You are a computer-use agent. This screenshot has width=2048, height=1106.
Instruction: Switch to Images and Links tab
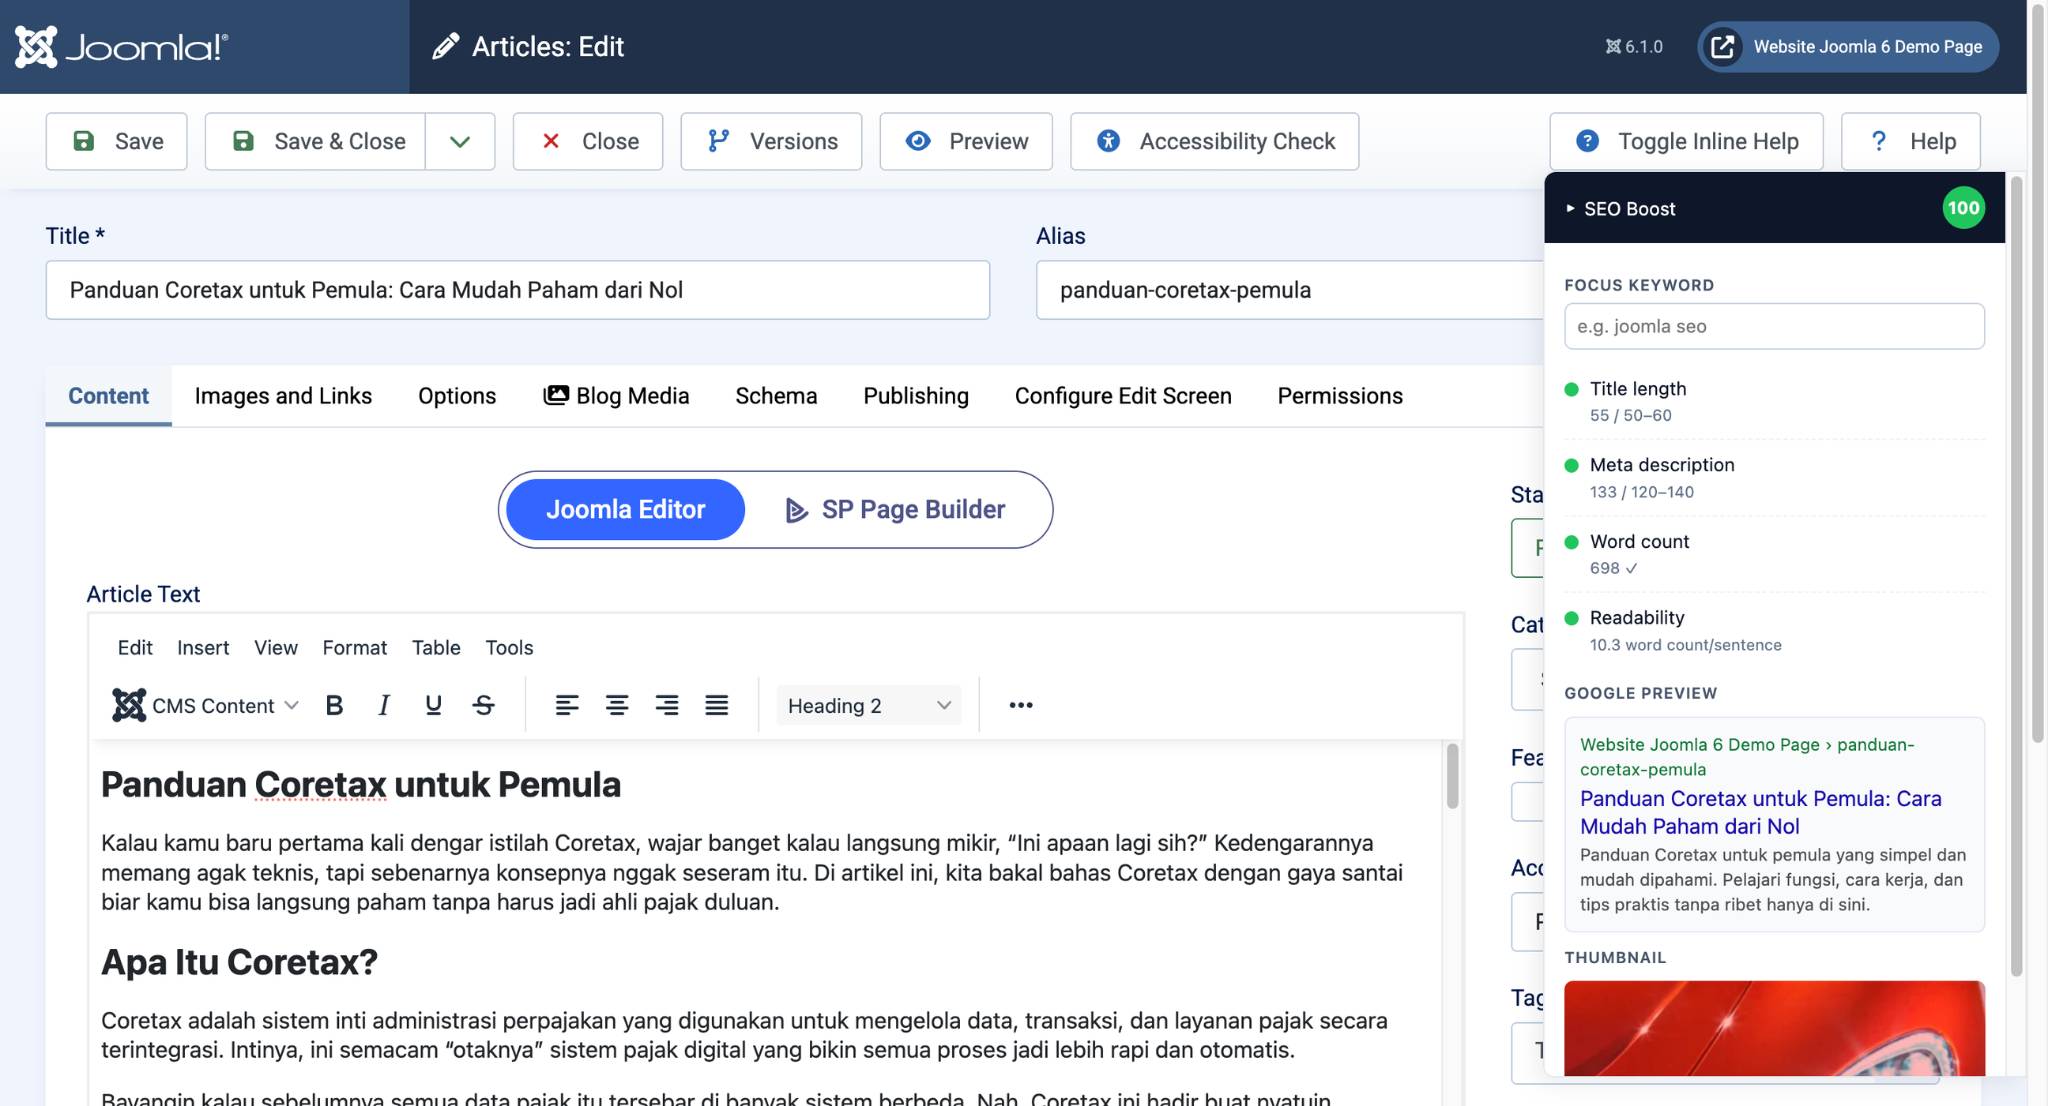(283, 396)
